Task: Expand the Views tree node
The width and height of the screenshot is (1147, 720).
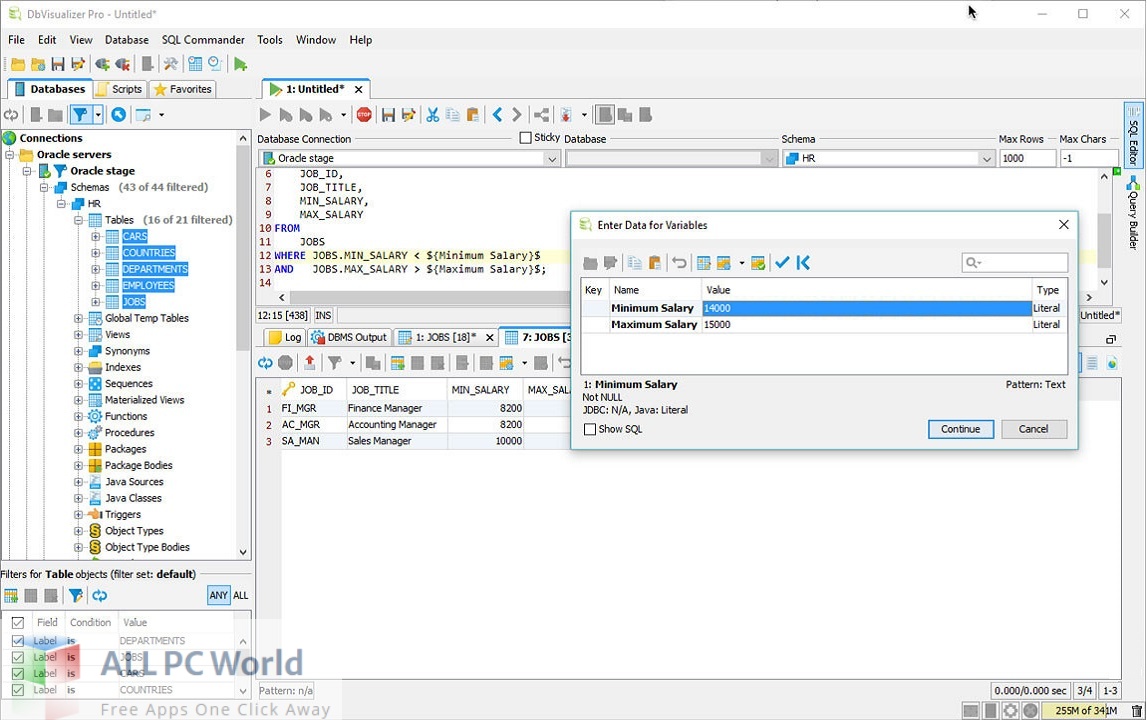Action: (78, 334)
